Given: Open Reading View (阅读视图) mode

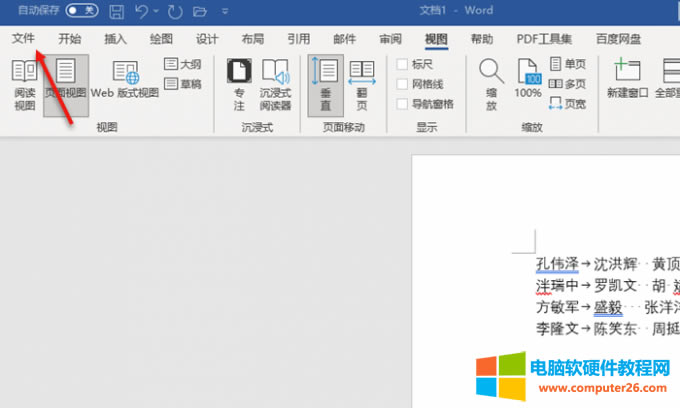Looking at the screenshot, I should point(24,85).
